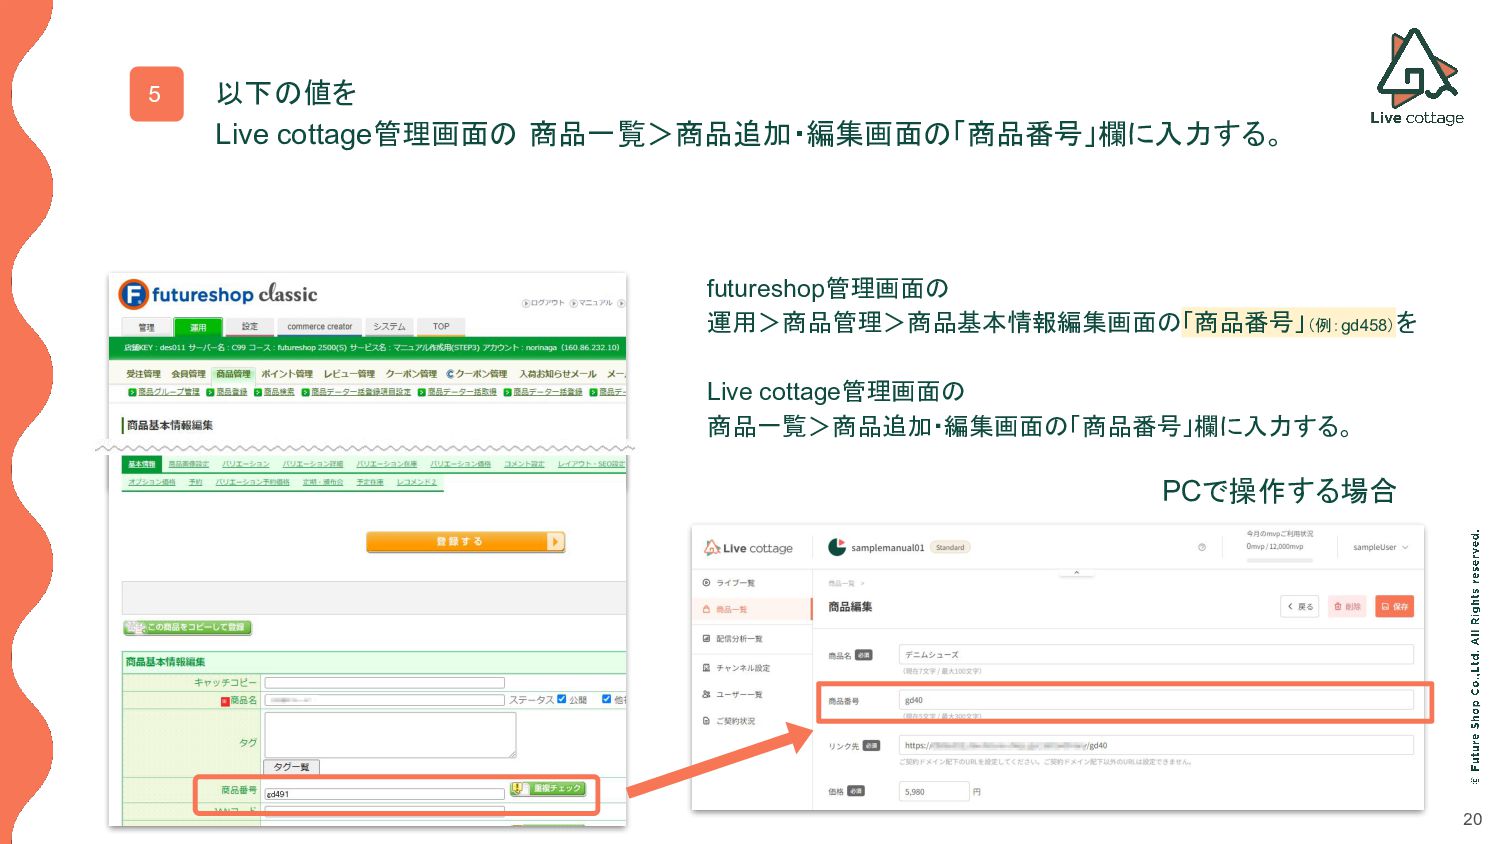Open the 予約 sub-tab

(195, 482)
